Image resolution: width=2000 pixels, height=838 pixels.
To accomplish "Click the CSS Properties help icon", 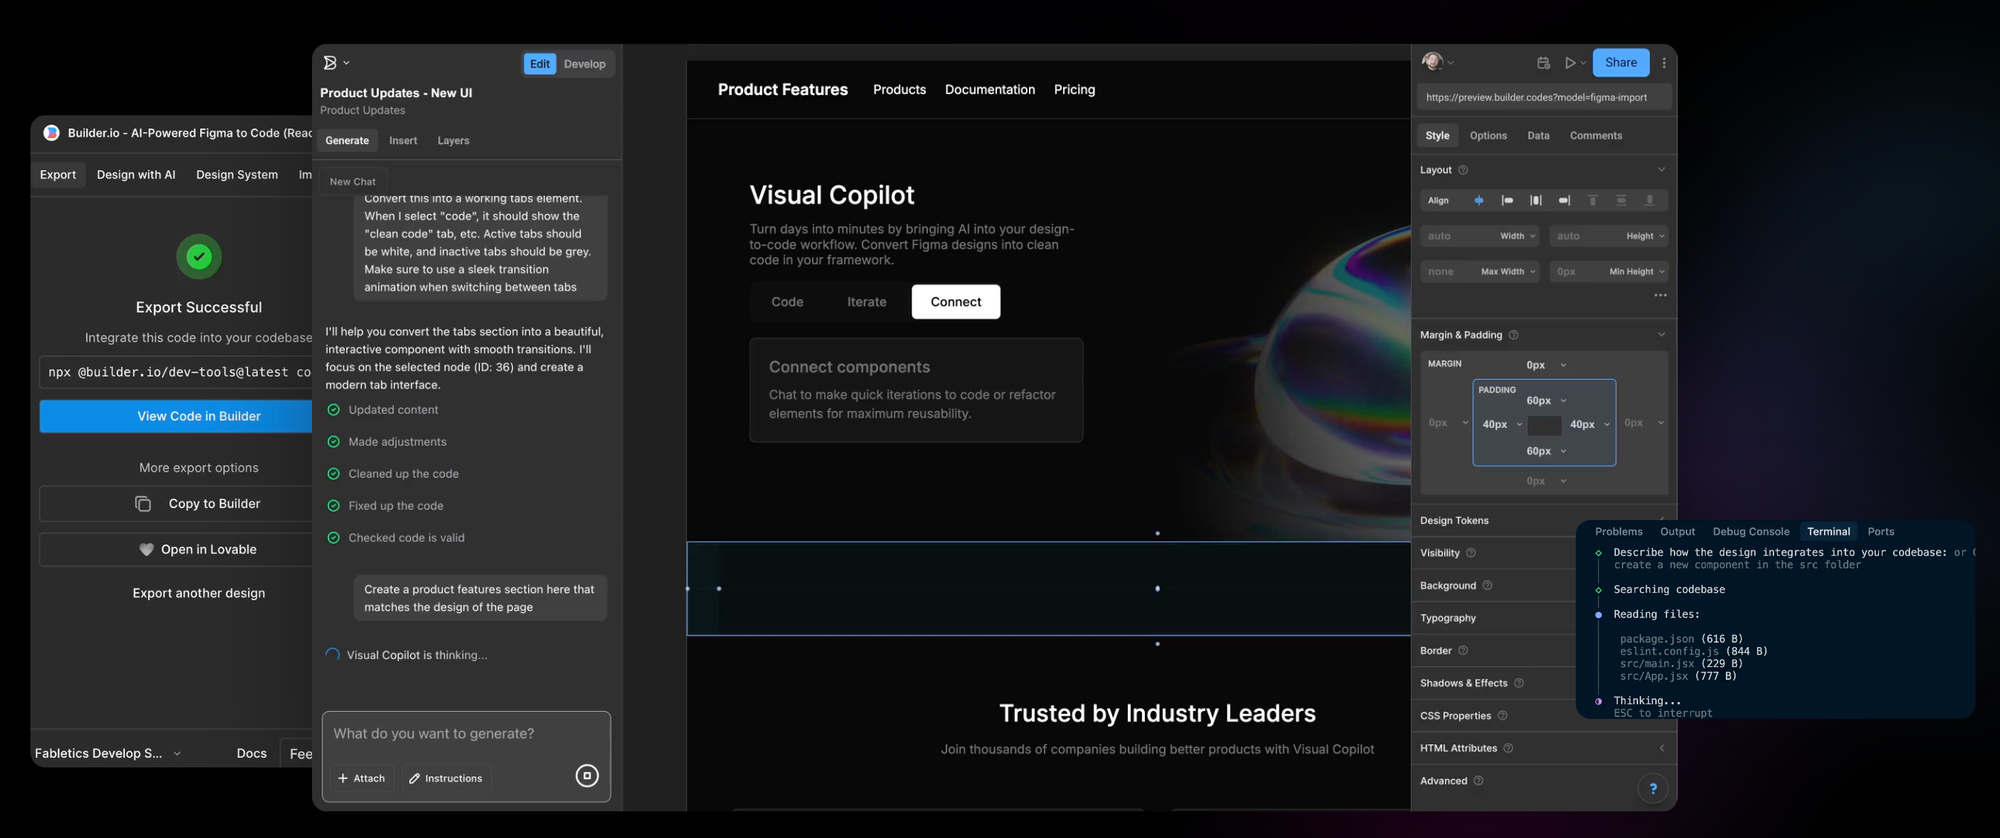I will (1502, 716).
